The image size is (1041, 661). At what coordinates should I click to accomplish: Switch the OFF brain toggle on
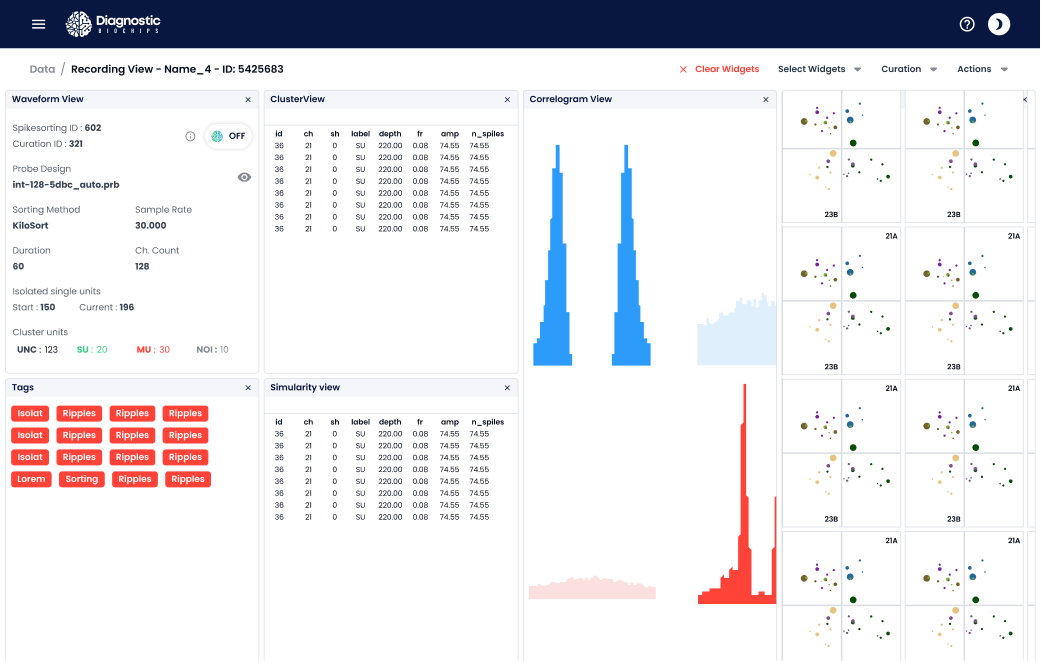tap(228, 136)
